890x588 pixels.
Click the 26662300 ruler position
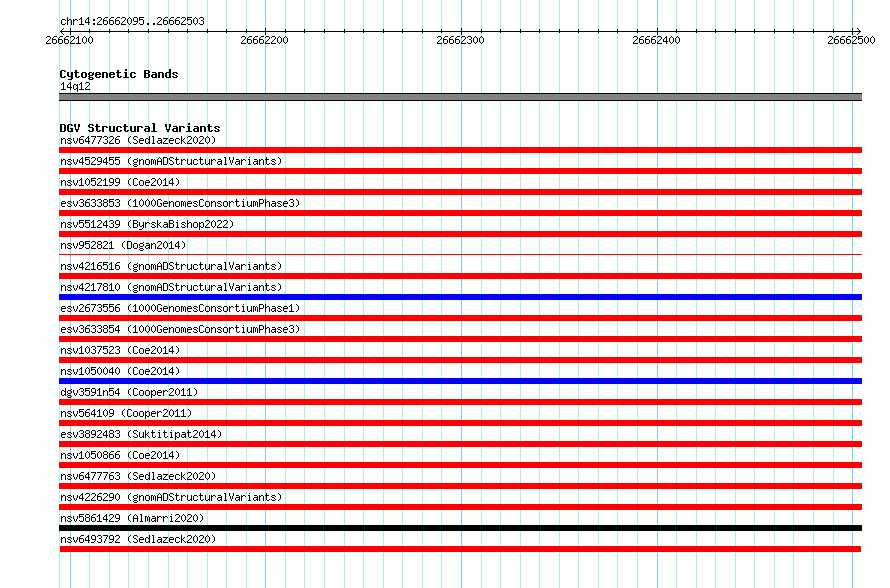point(460,40)
